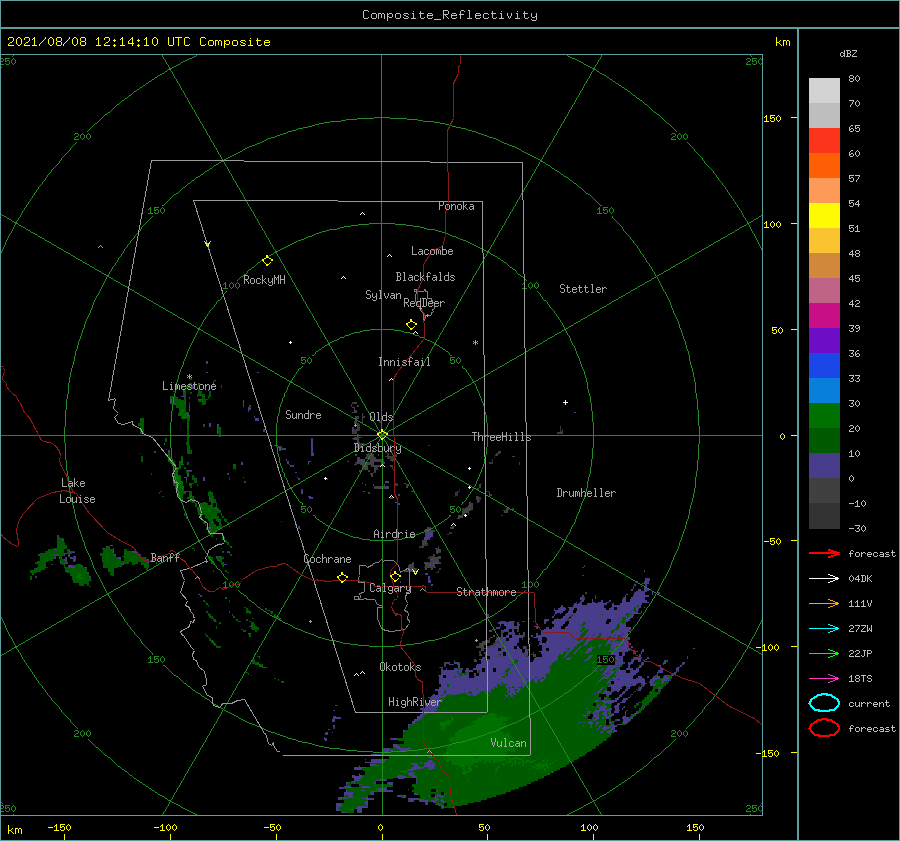Click the yellow radar-center diamond near Olds
This screenshot has height=841, width=900.
382,435
